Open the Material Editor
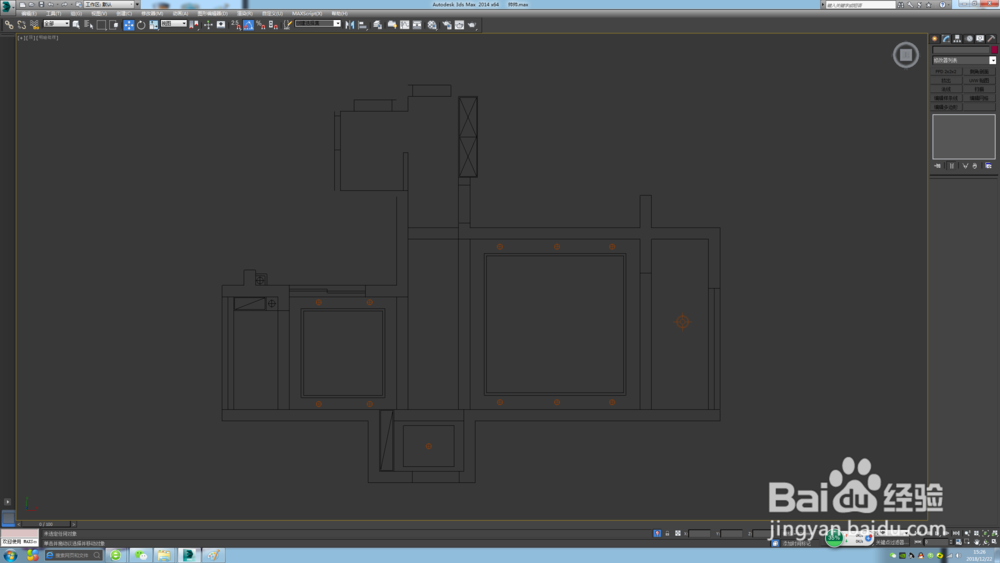 pos(432,25)
